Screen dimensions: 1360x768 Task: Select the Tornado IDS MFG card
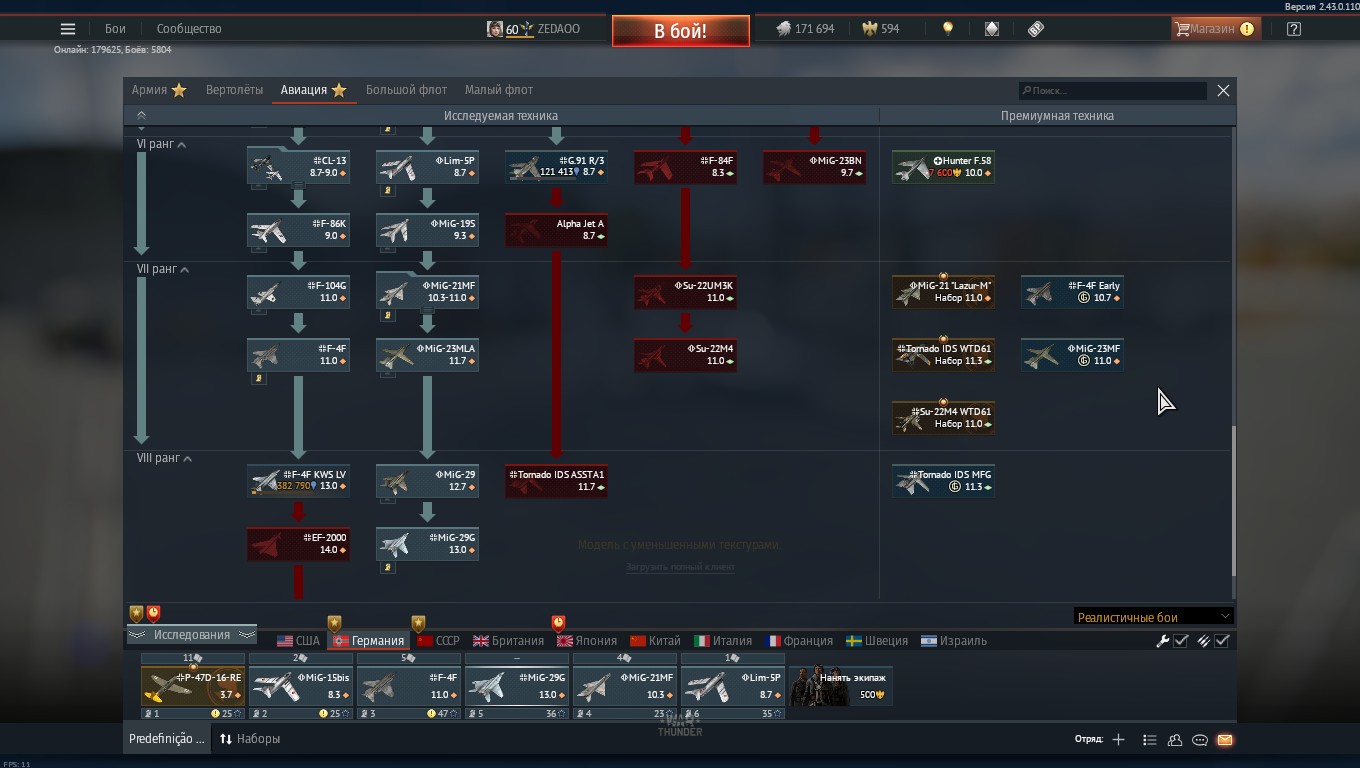click(943, 481)
